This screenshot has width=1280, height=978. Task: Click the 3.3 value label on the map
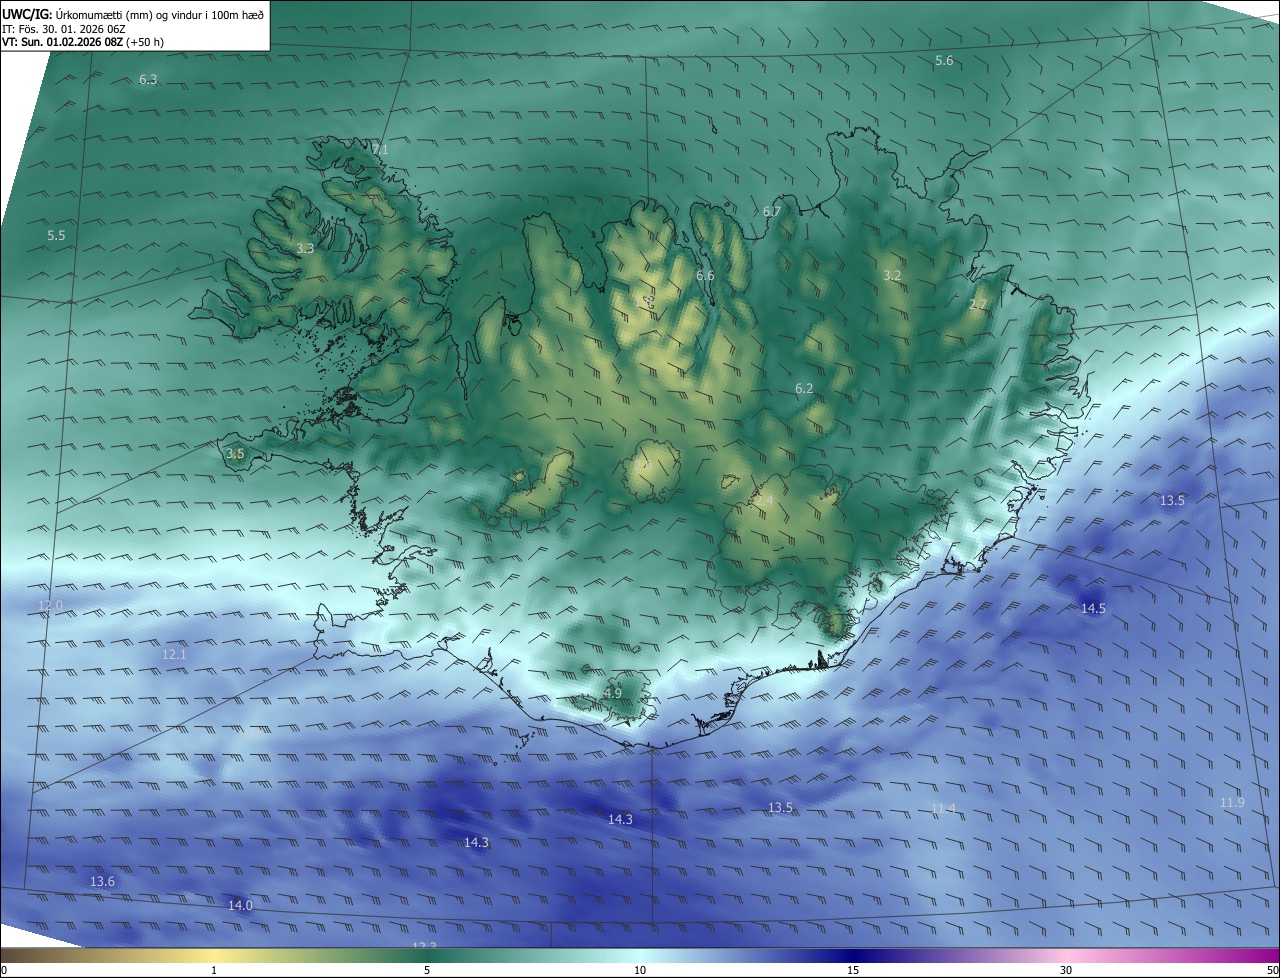click(x=305, y=248)
